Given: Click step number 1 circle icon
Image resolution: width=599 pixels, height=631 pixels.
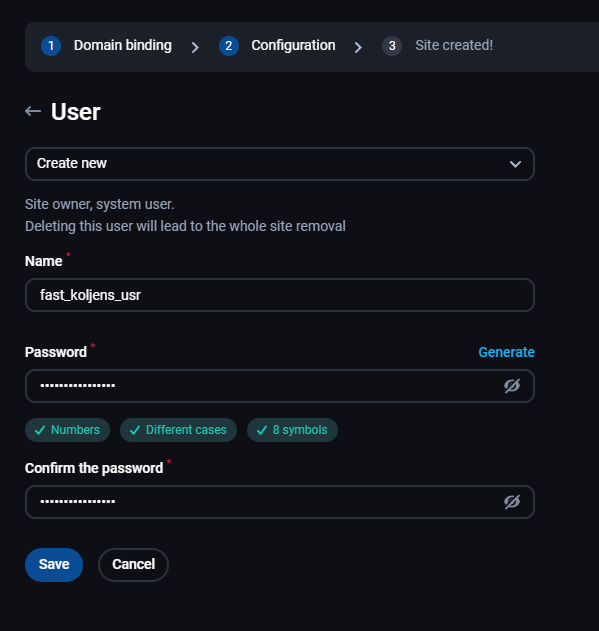Looking at the screenshot, I should 51,46.
